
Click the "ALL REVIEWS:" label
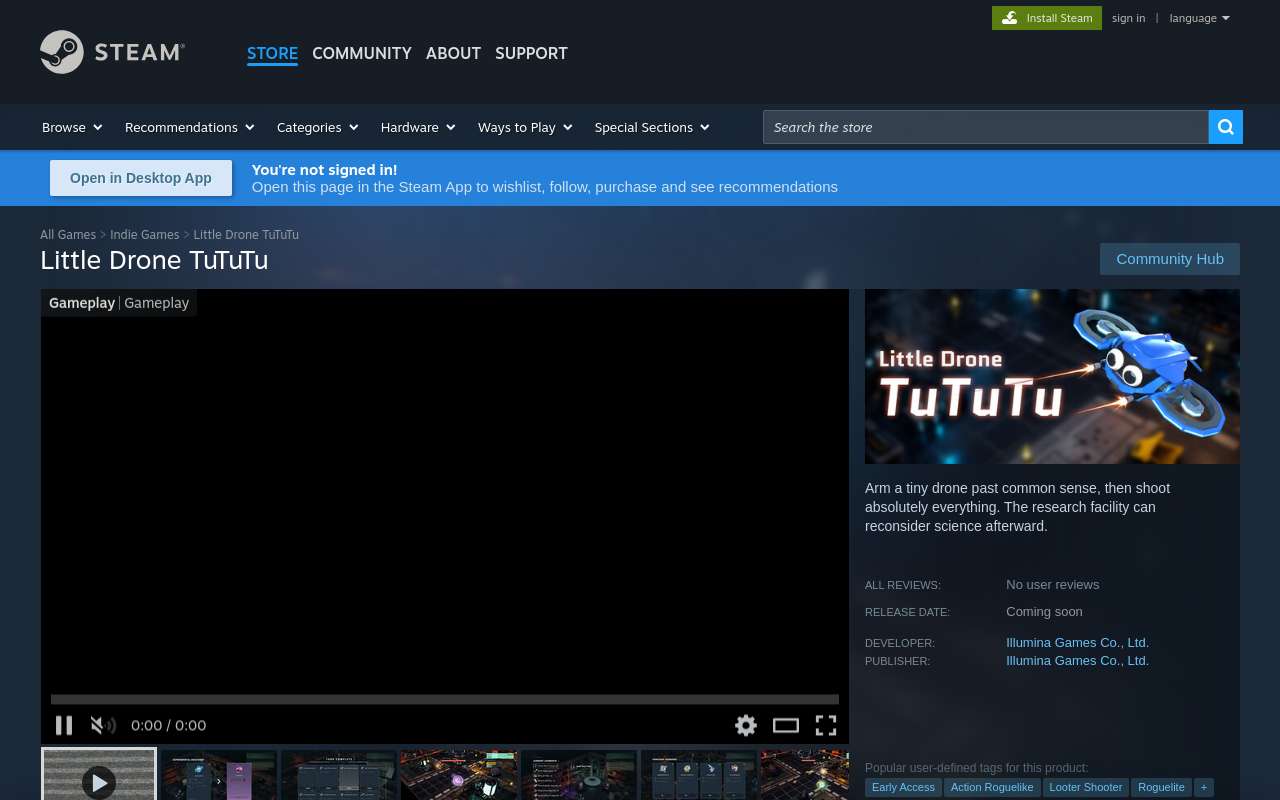pyautogui.click(x=903, y=585)
